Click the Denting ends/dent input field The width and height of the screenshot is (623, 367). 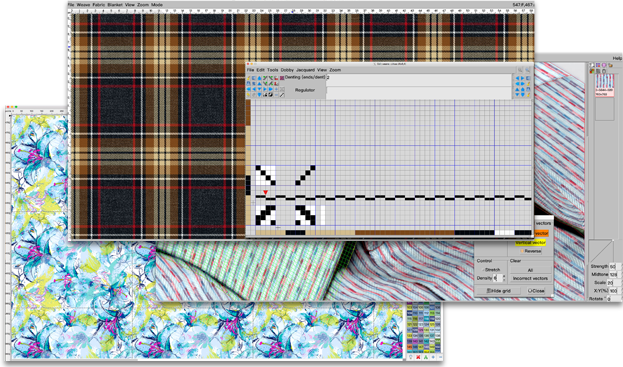coord(419,78)
